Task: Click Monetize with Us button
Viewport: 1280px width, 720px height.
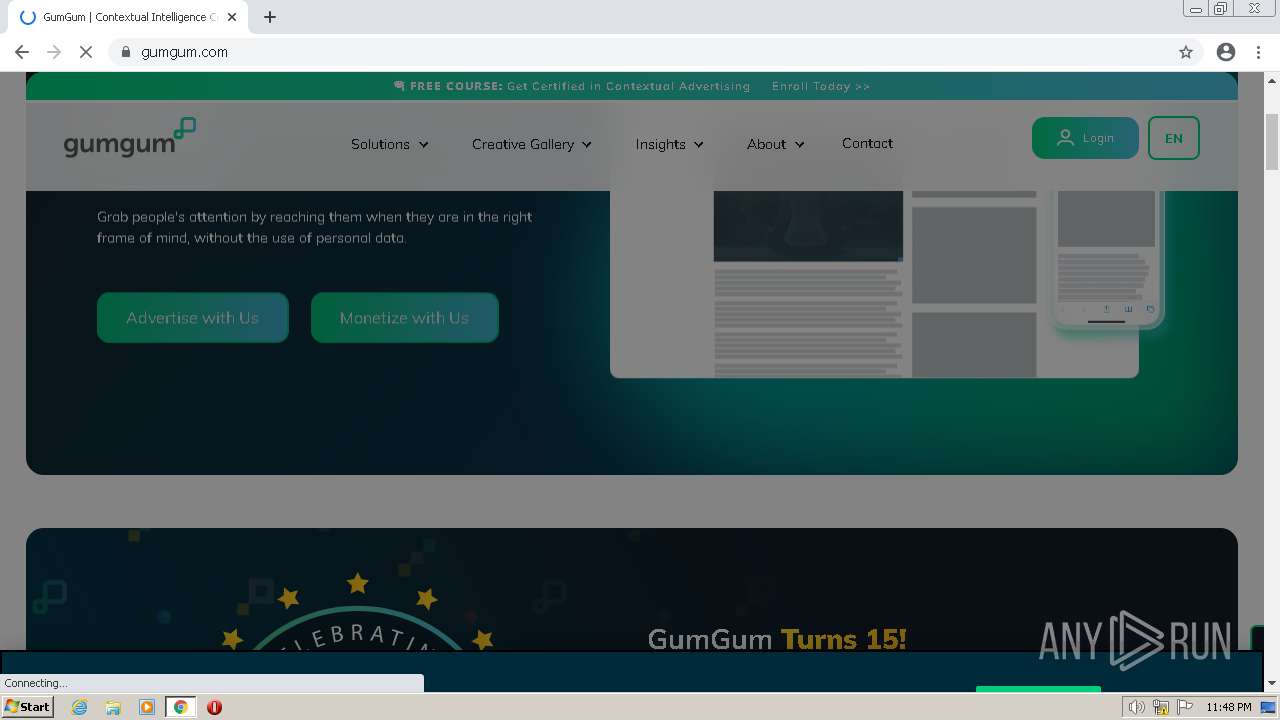Action: point(405,318)
